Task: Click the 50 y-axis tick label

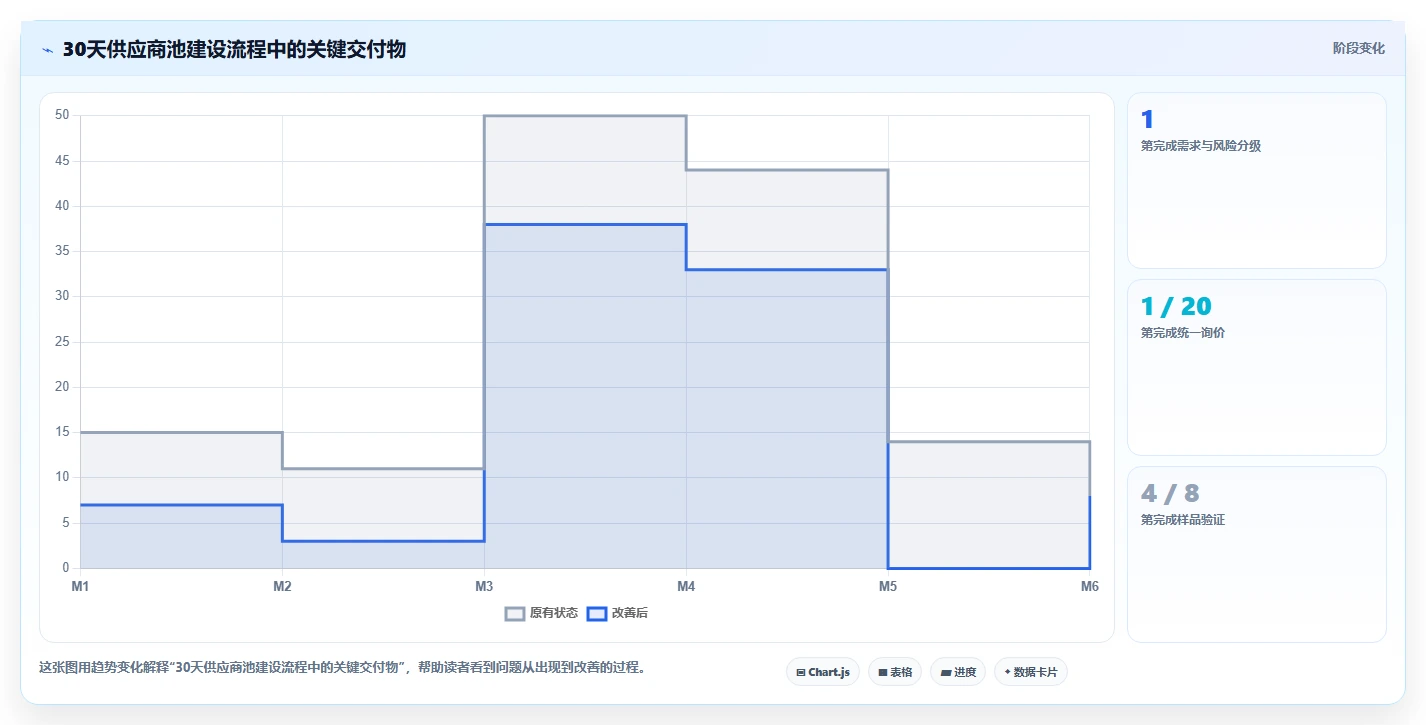Action: (x=62, y=115)
